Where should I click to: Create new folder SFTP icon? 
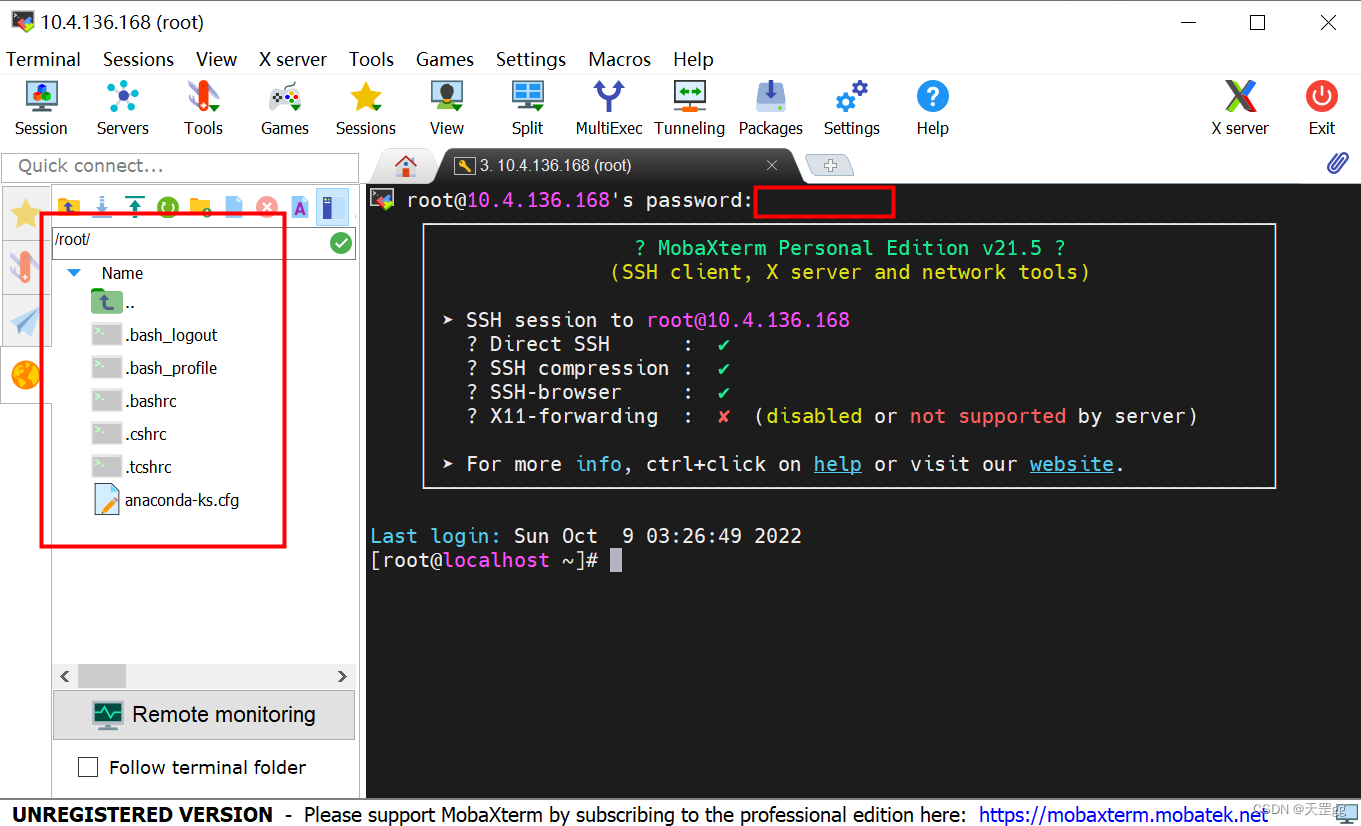tap(201, 206)
